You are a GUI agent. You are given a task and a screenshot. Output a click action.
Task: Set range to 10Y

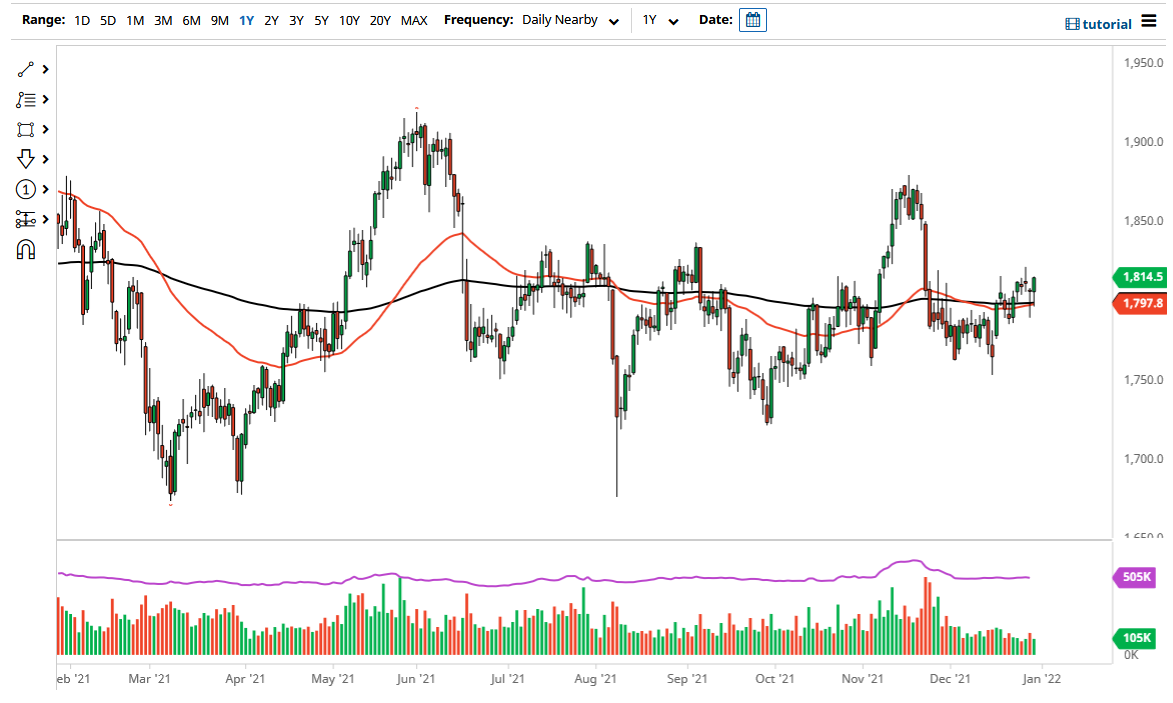pos(349,20)
